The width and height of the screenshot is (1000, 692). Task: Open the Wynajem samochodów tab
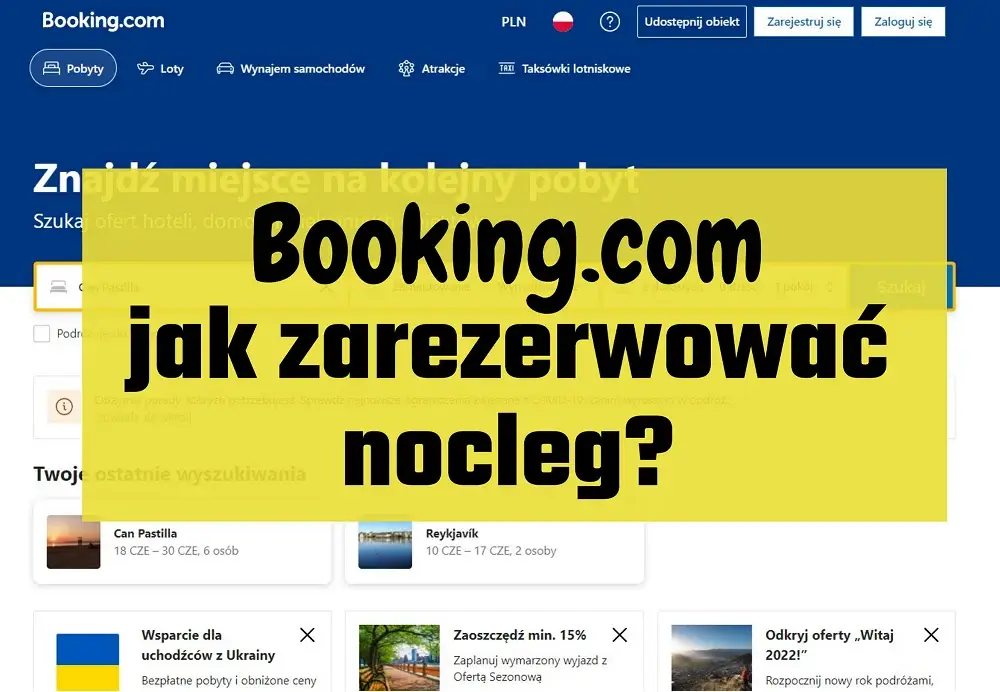291,68
